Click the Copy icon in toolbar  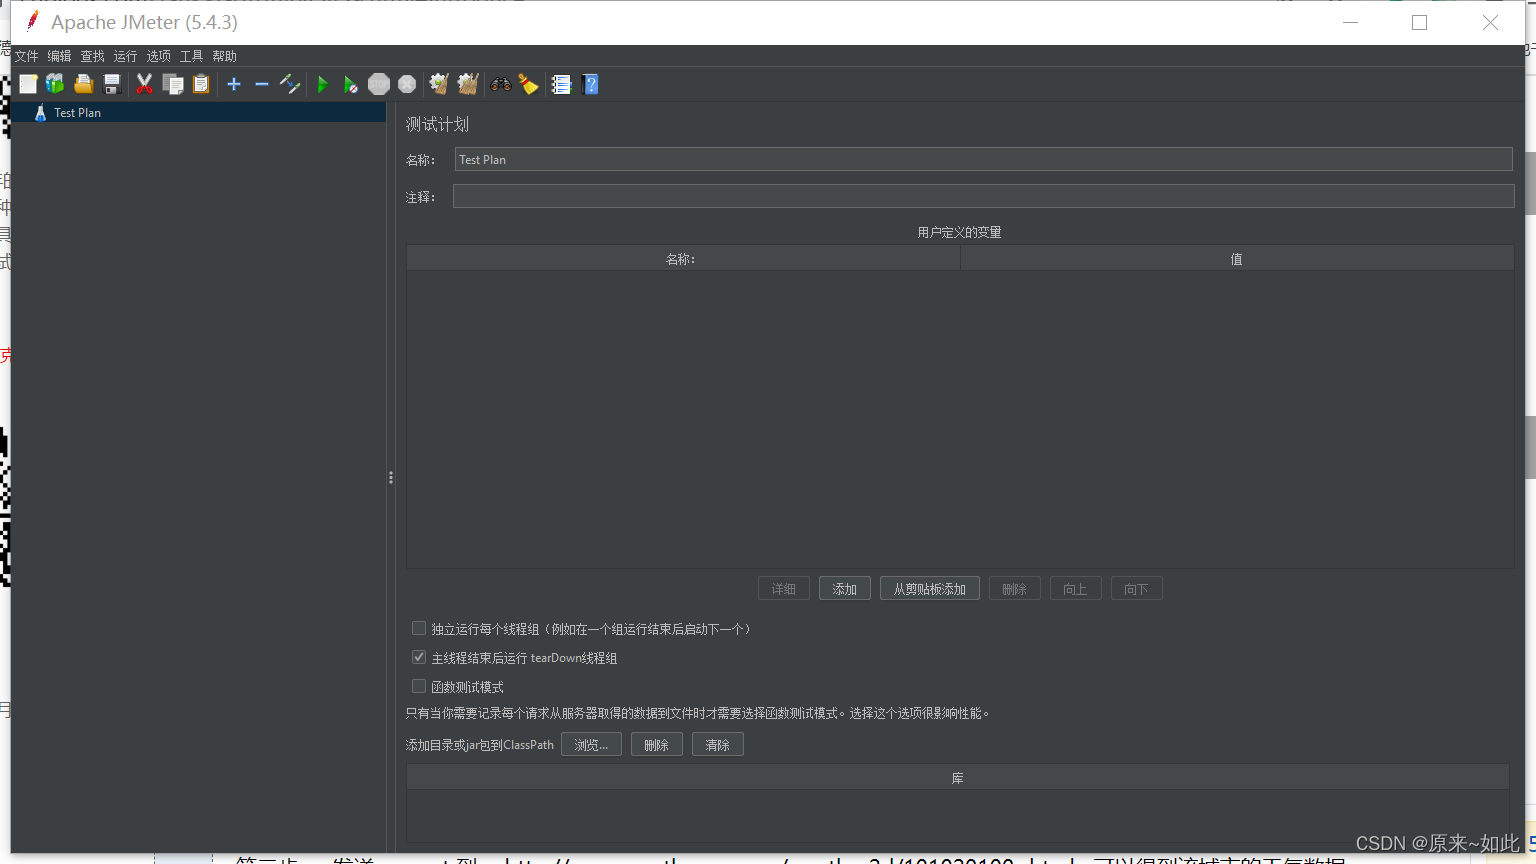pos(173,84)
